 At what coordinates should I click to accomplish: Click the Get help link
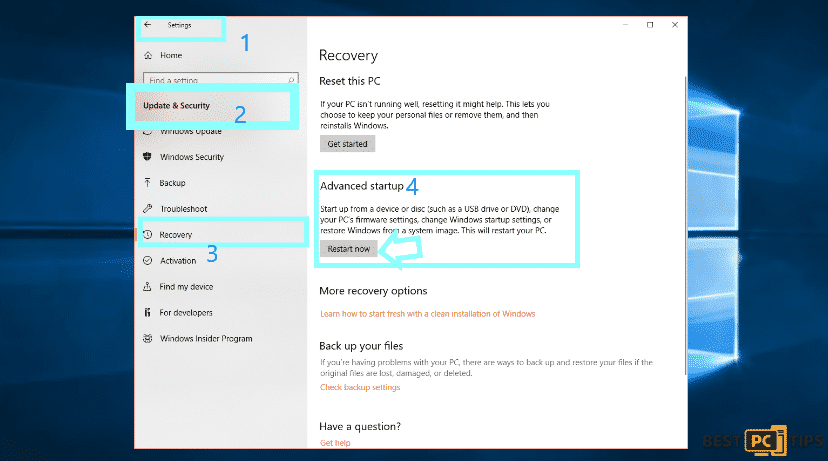pyautogui.click(x=335, y=443)
